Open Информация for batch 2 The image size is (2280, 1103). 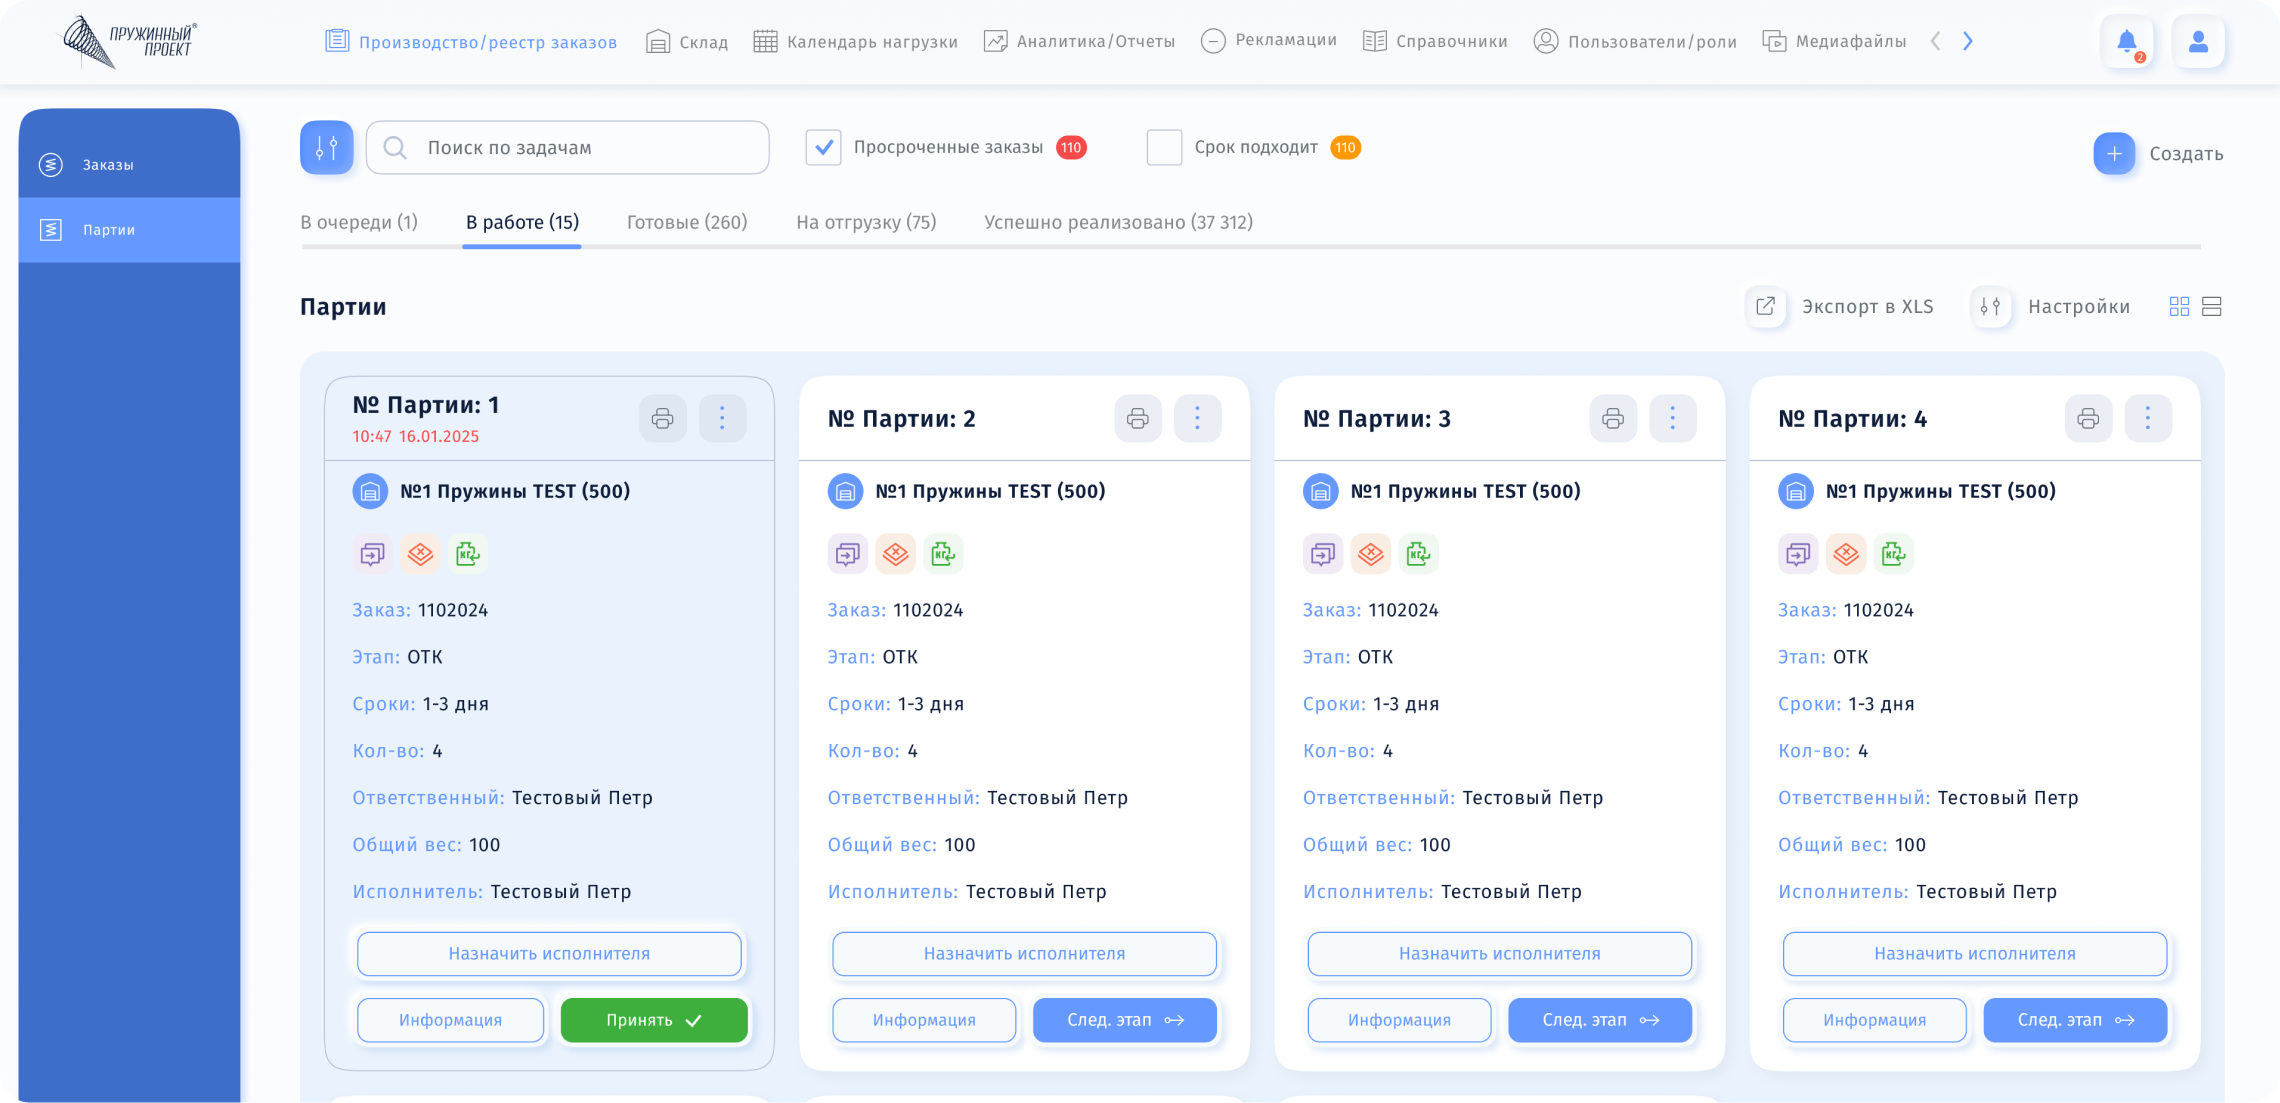tap(924, 1021)
